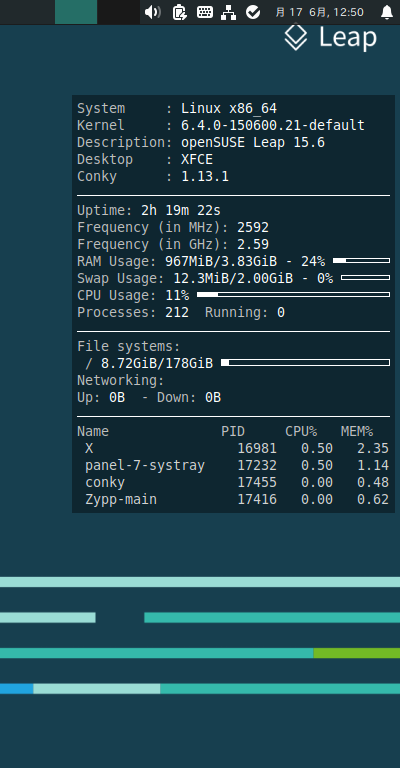Click the CPU% column header
This screenshot has height=768, width=400.
click(x=301, y=432)
